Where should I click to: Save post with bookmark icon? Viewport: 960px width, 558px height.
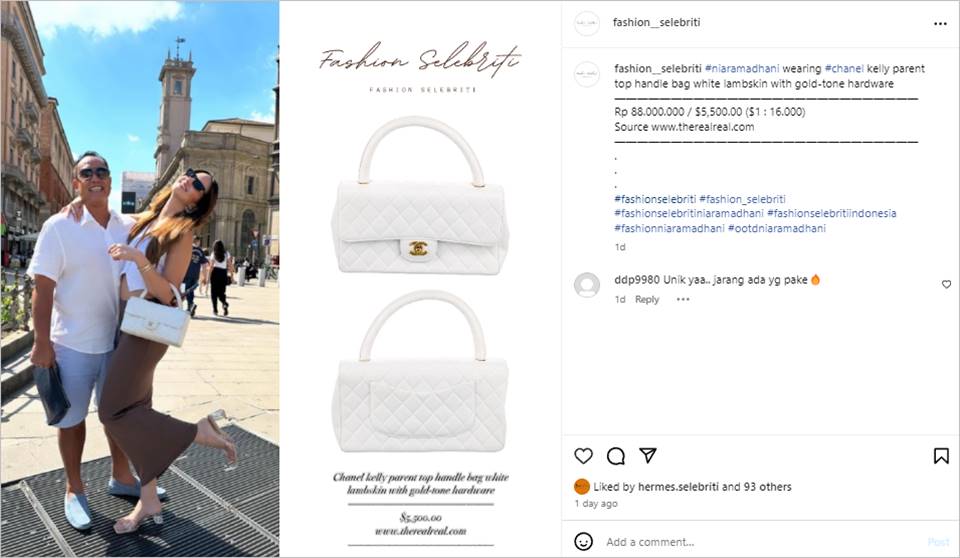pyautogui.click(x=941, y=456)
